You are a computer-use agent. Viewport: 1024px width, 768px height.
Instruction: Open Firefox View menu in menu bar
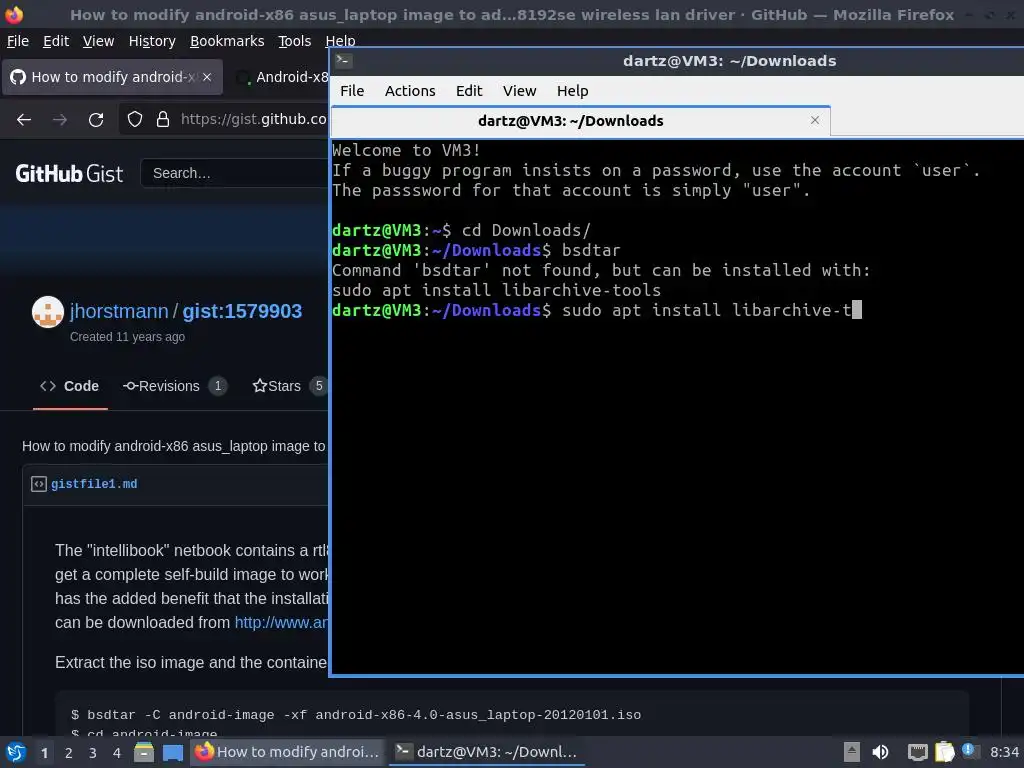(98, 41)
